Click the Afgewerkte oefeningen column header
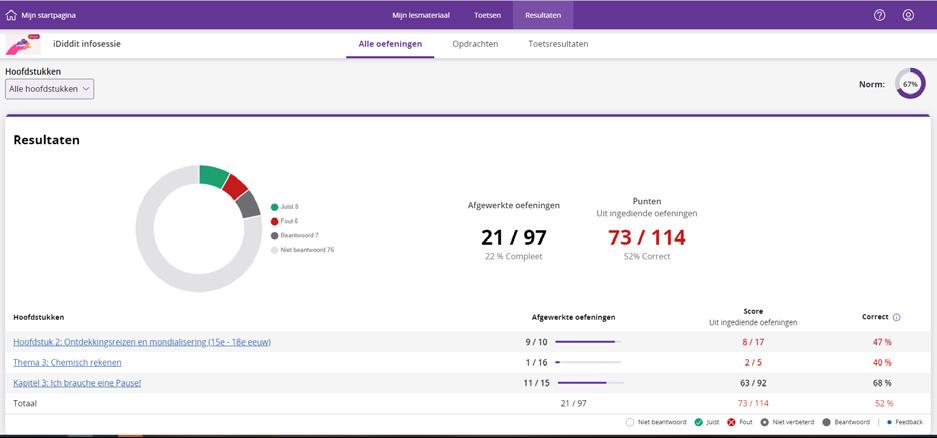937x438 pixels. click(573, 317)
